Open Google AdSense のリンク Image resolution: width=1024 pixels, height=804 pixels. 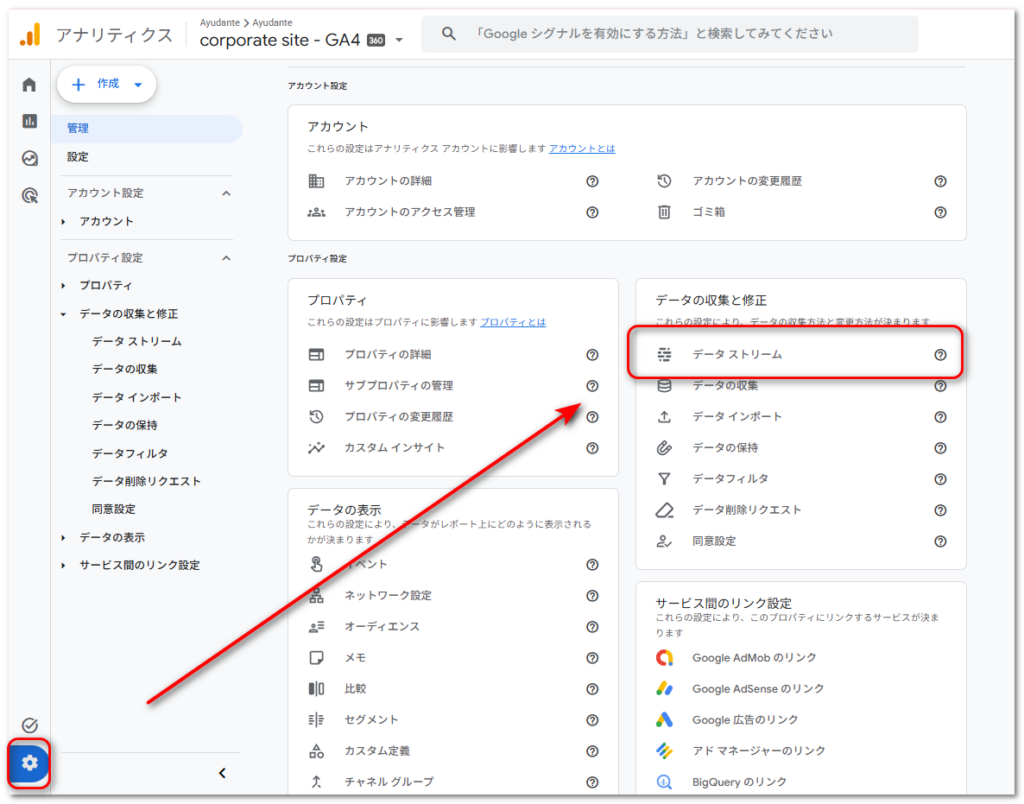pyautogui.click(x=758, y=689)
